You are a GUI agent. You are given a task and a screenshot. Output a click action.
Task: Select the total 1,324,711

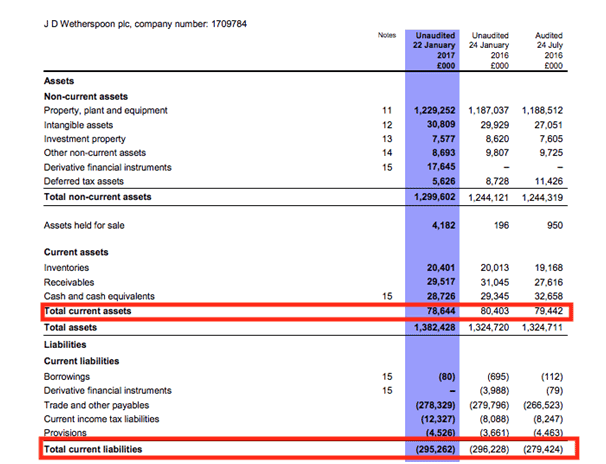tap(542, 328)
